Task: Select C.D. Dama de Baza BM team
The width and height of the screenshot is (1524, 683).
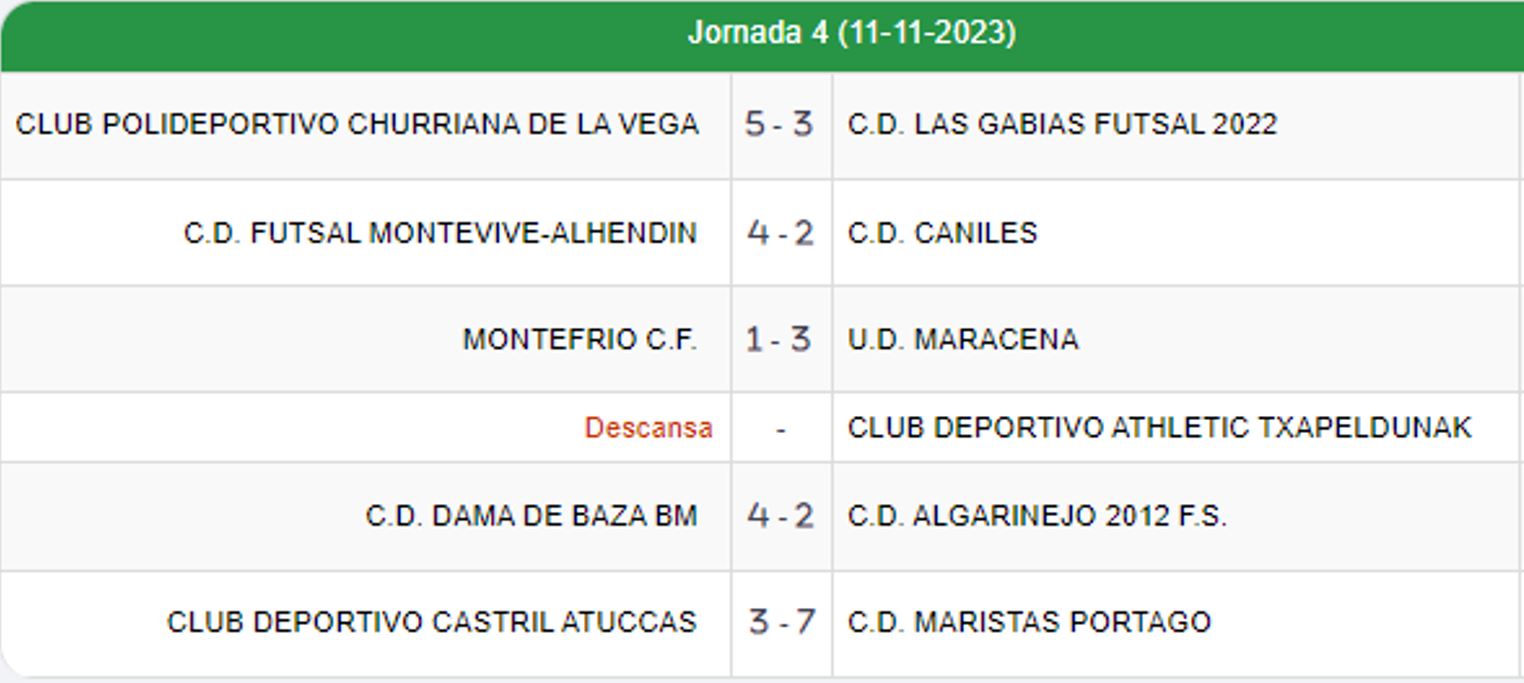Action: point(531,516)
